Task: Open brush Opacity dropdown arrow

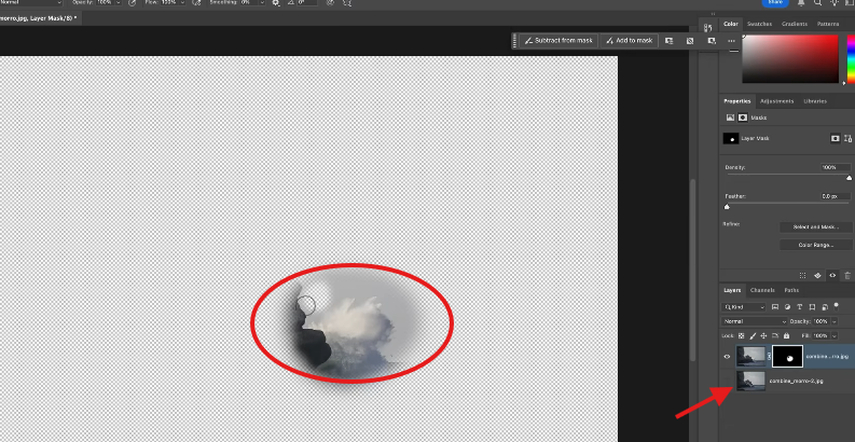Action: point(118,3)
